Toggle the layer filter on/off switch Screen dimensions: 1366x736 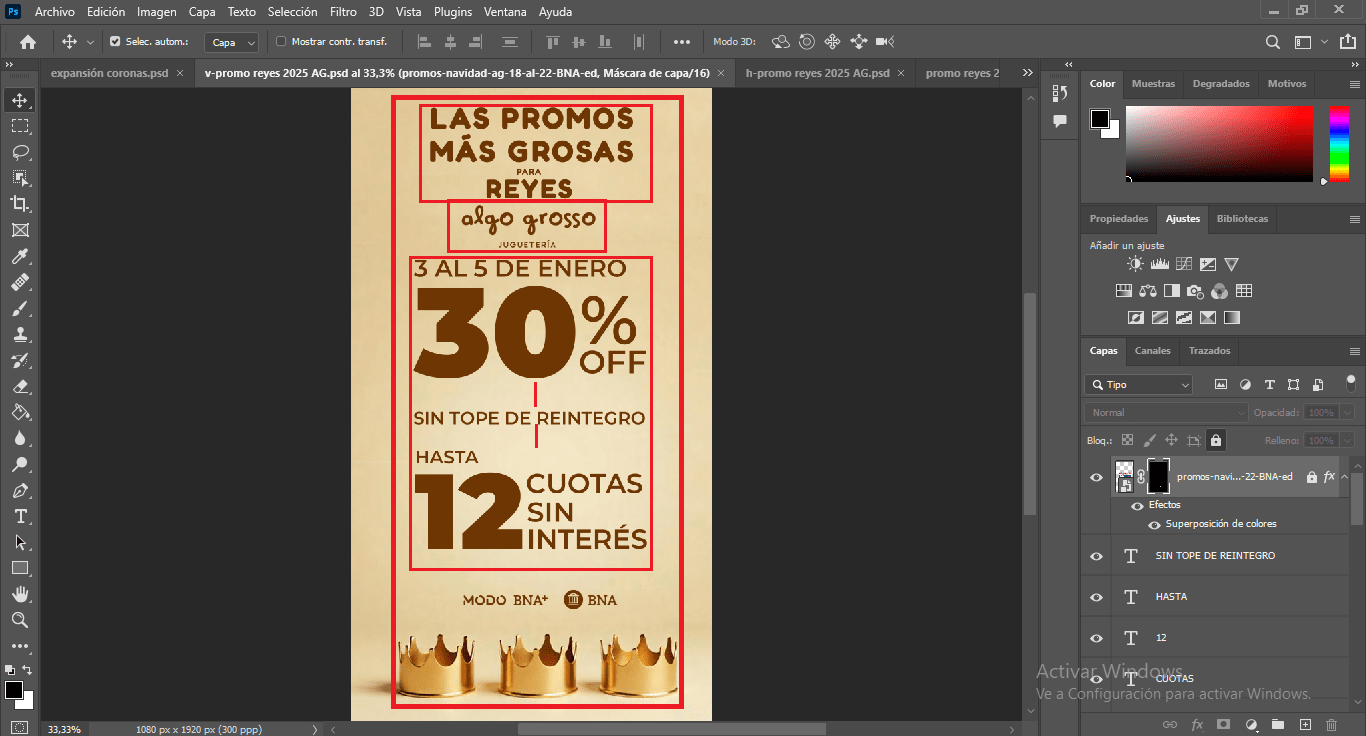point(1351,383)
